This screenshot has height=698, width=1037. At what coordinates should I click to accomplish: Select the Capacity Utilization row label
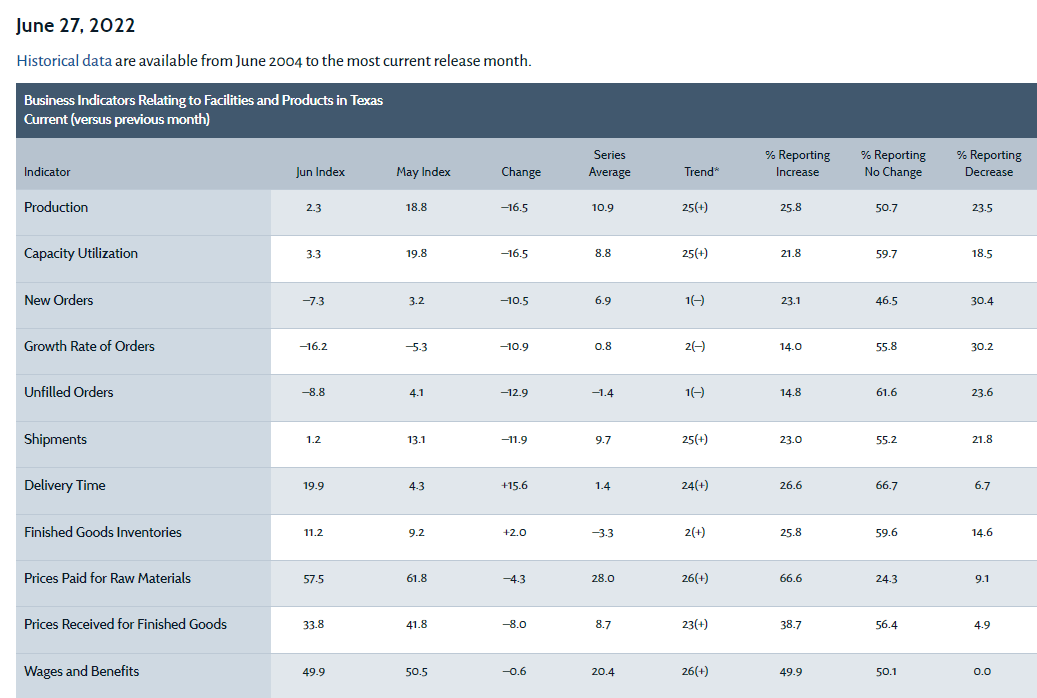pos(81,253)
